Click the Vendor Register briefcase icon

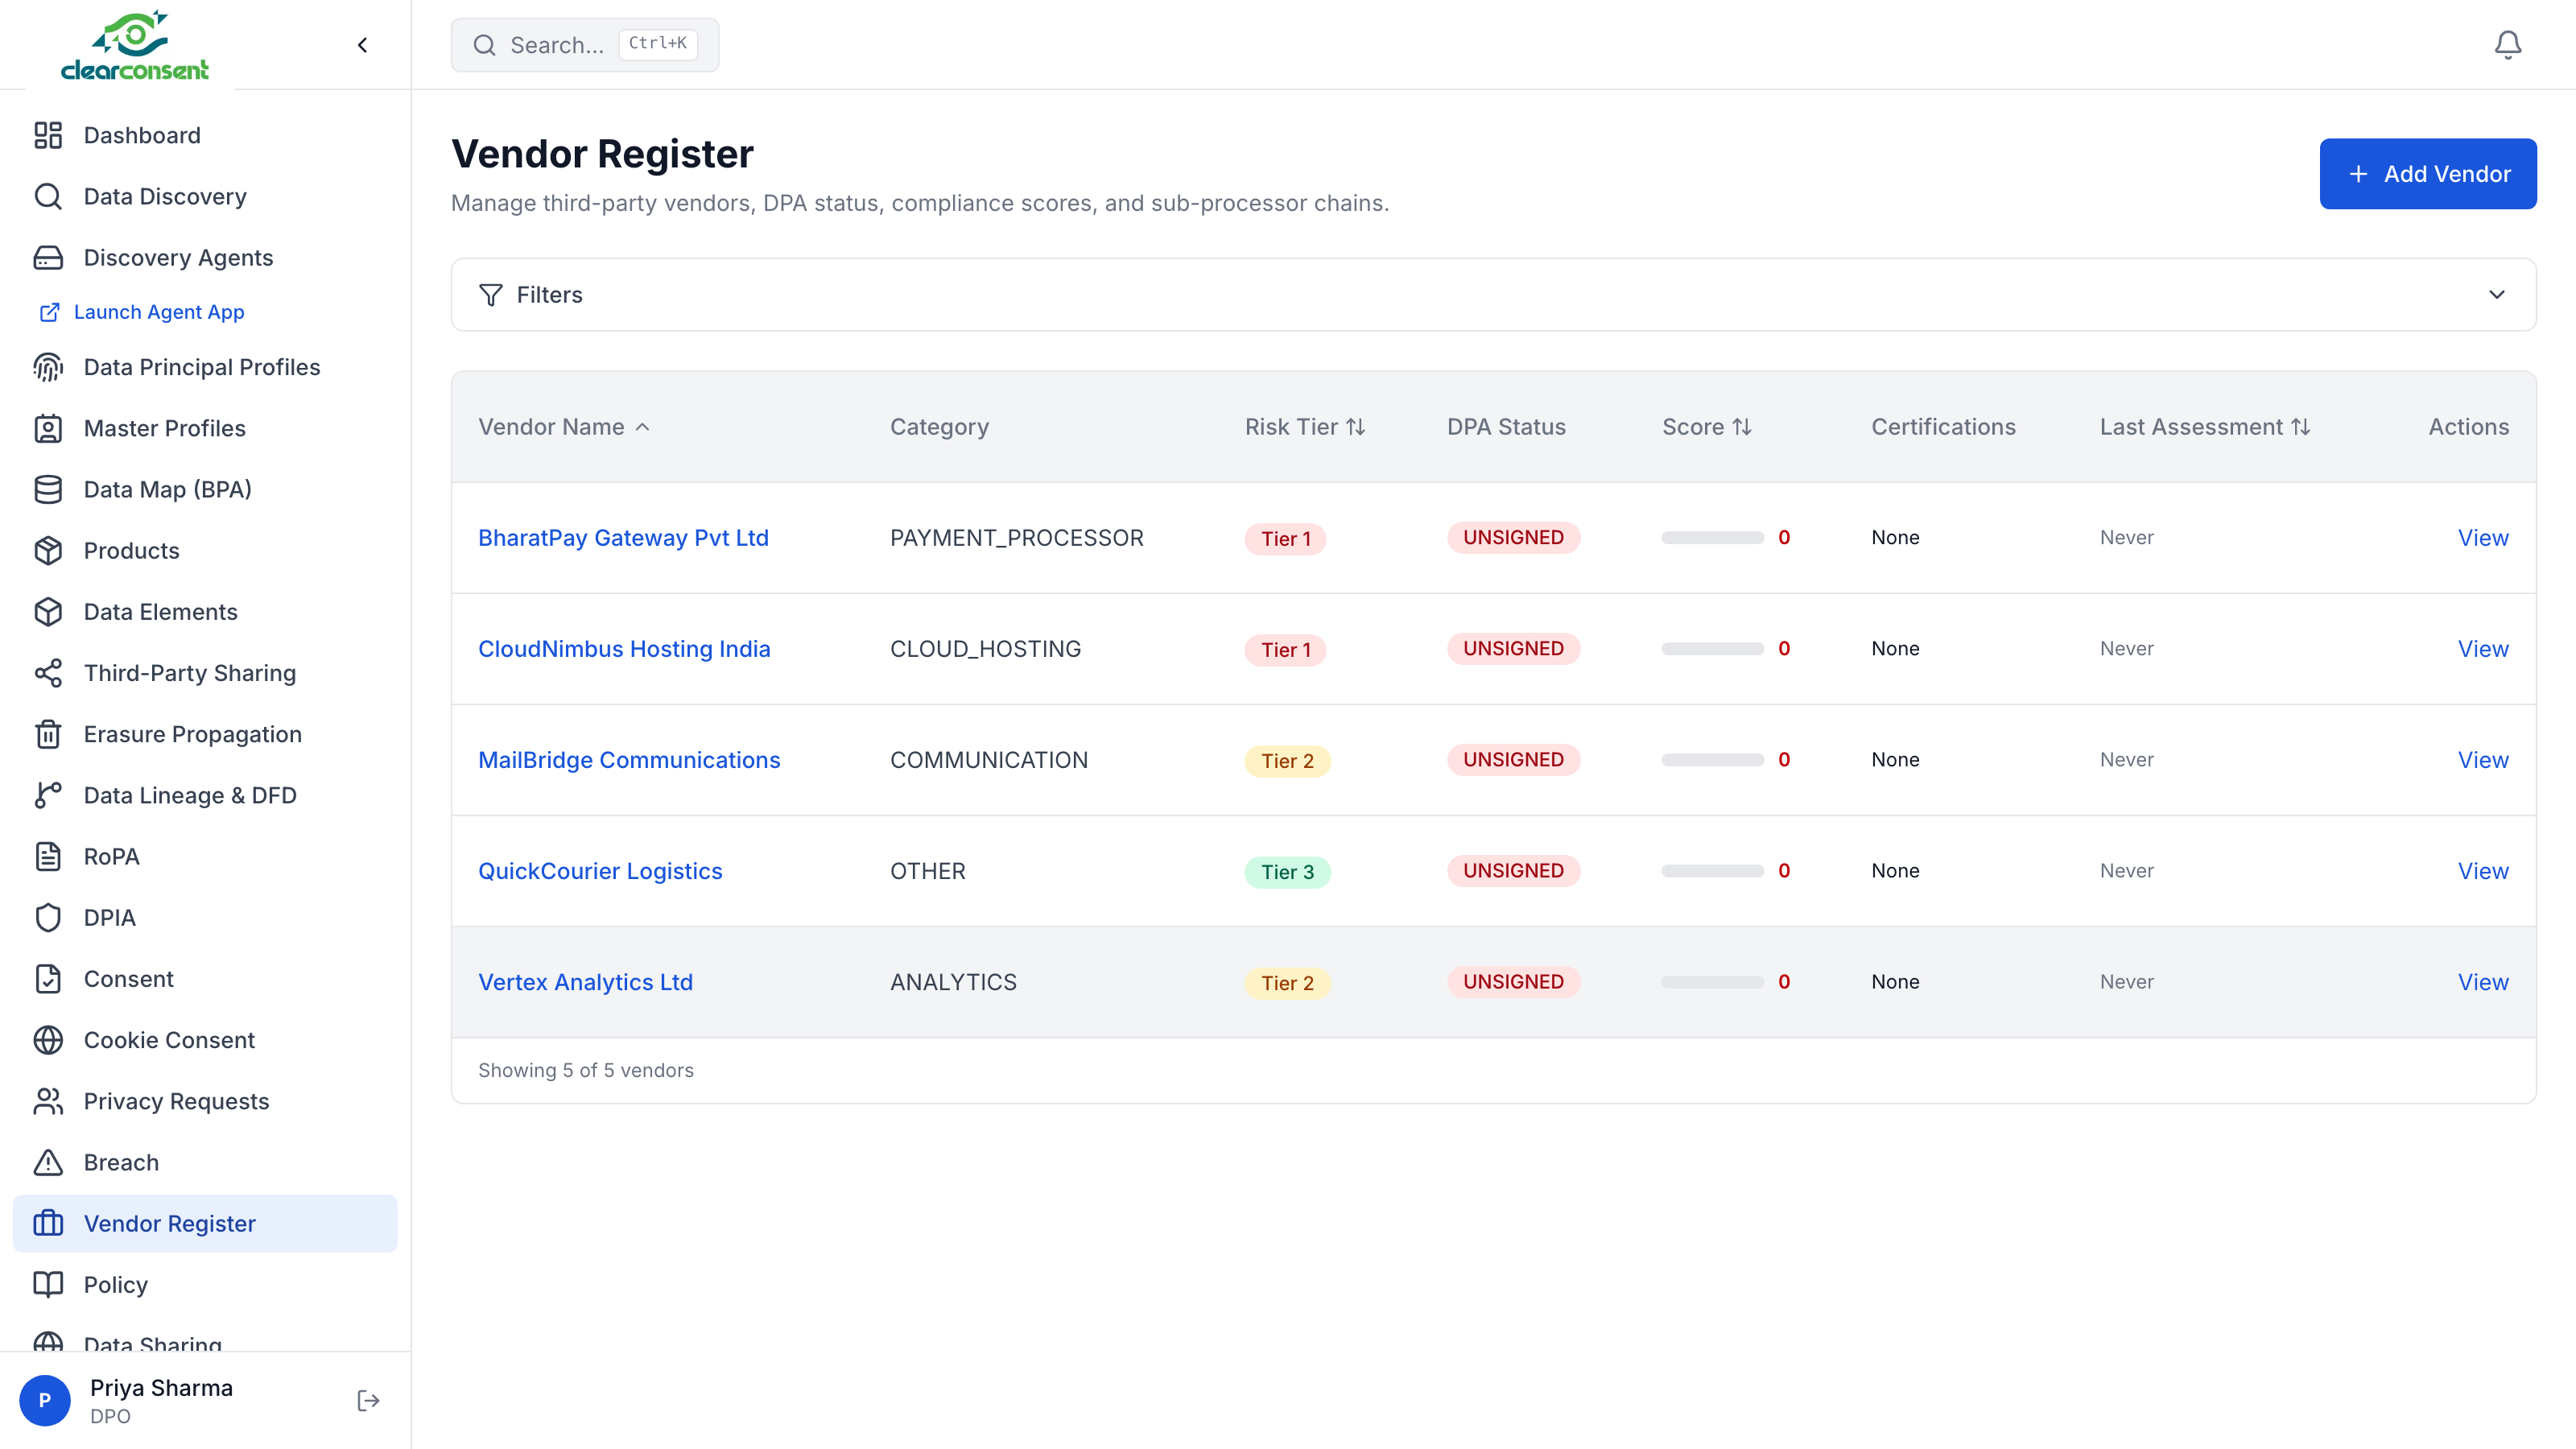point(48,1223)
